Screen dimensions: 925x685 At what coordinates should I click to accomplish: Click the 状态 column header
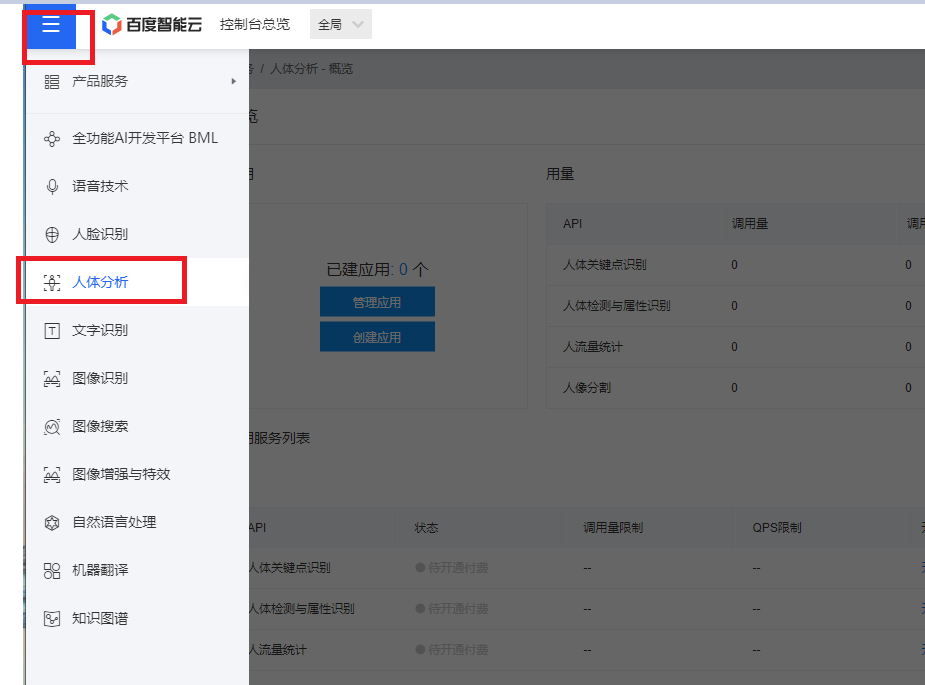click(x=427, y=527)
